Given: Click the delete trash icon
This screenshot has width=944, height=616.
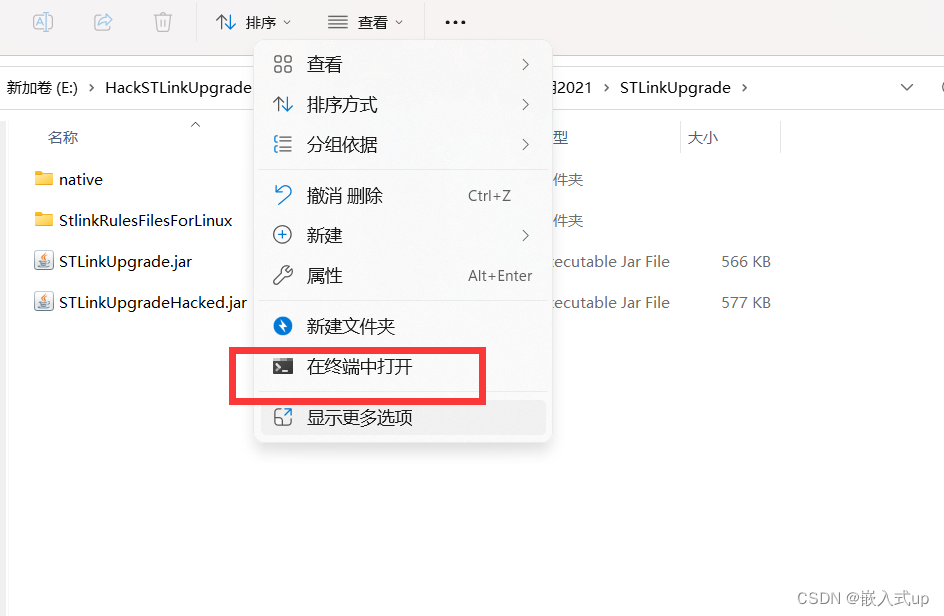Looking at the screenshot, I should pos(163,22).
